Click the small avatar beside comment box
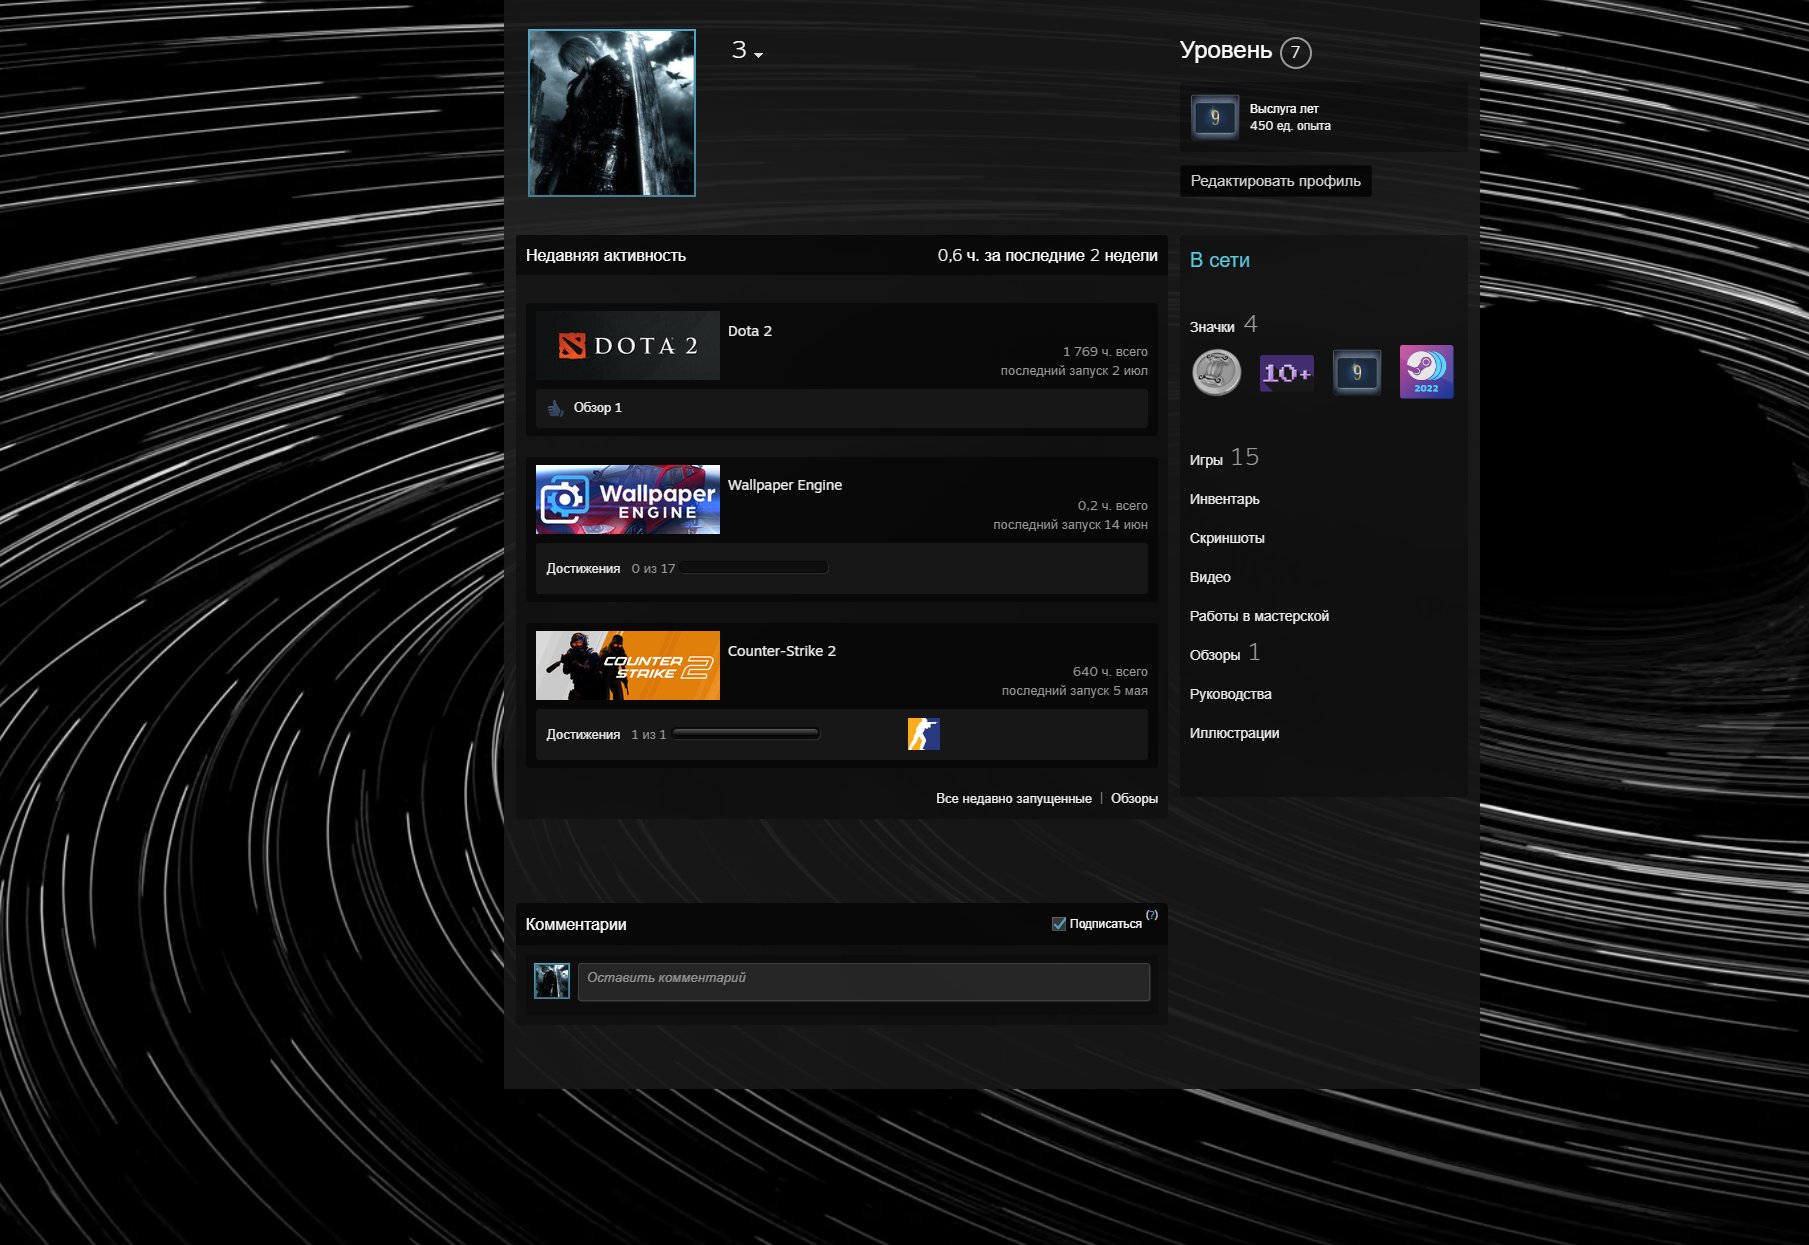Viewport: 1809px width, 1245px height. [552, 981]
